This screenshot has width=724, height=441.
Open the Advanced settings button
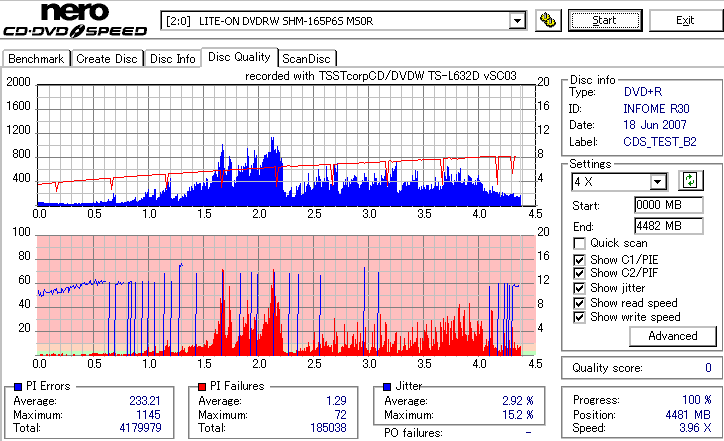pyautogui.click(x=673, y=336)
